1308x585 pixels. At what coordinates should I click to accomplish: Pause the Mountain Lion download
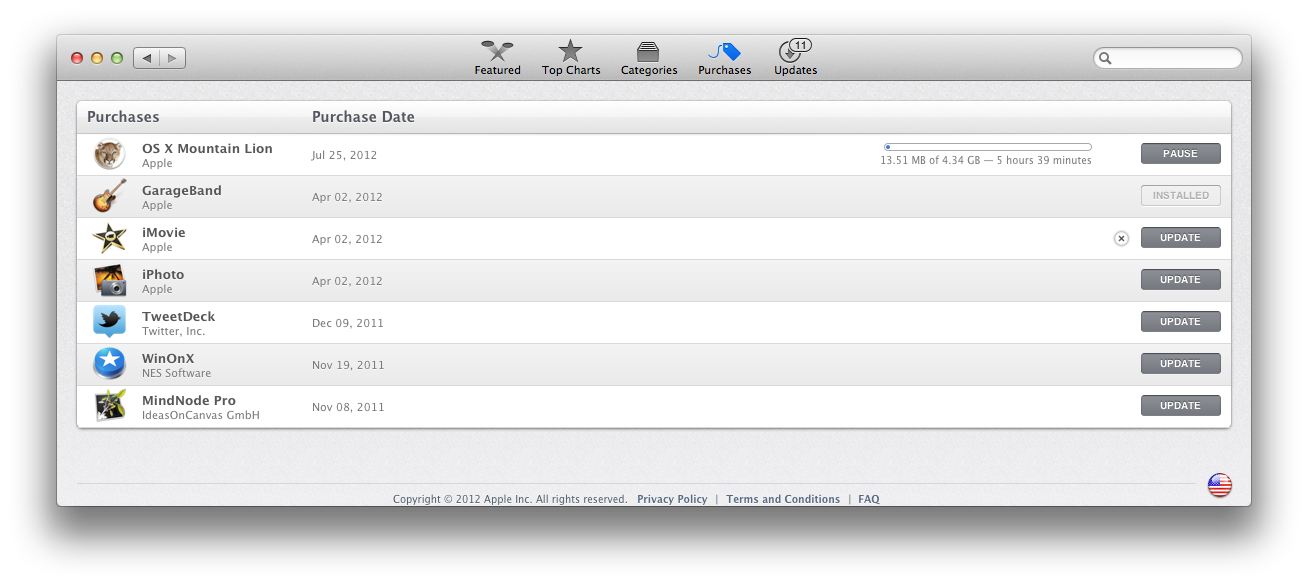1180,154
